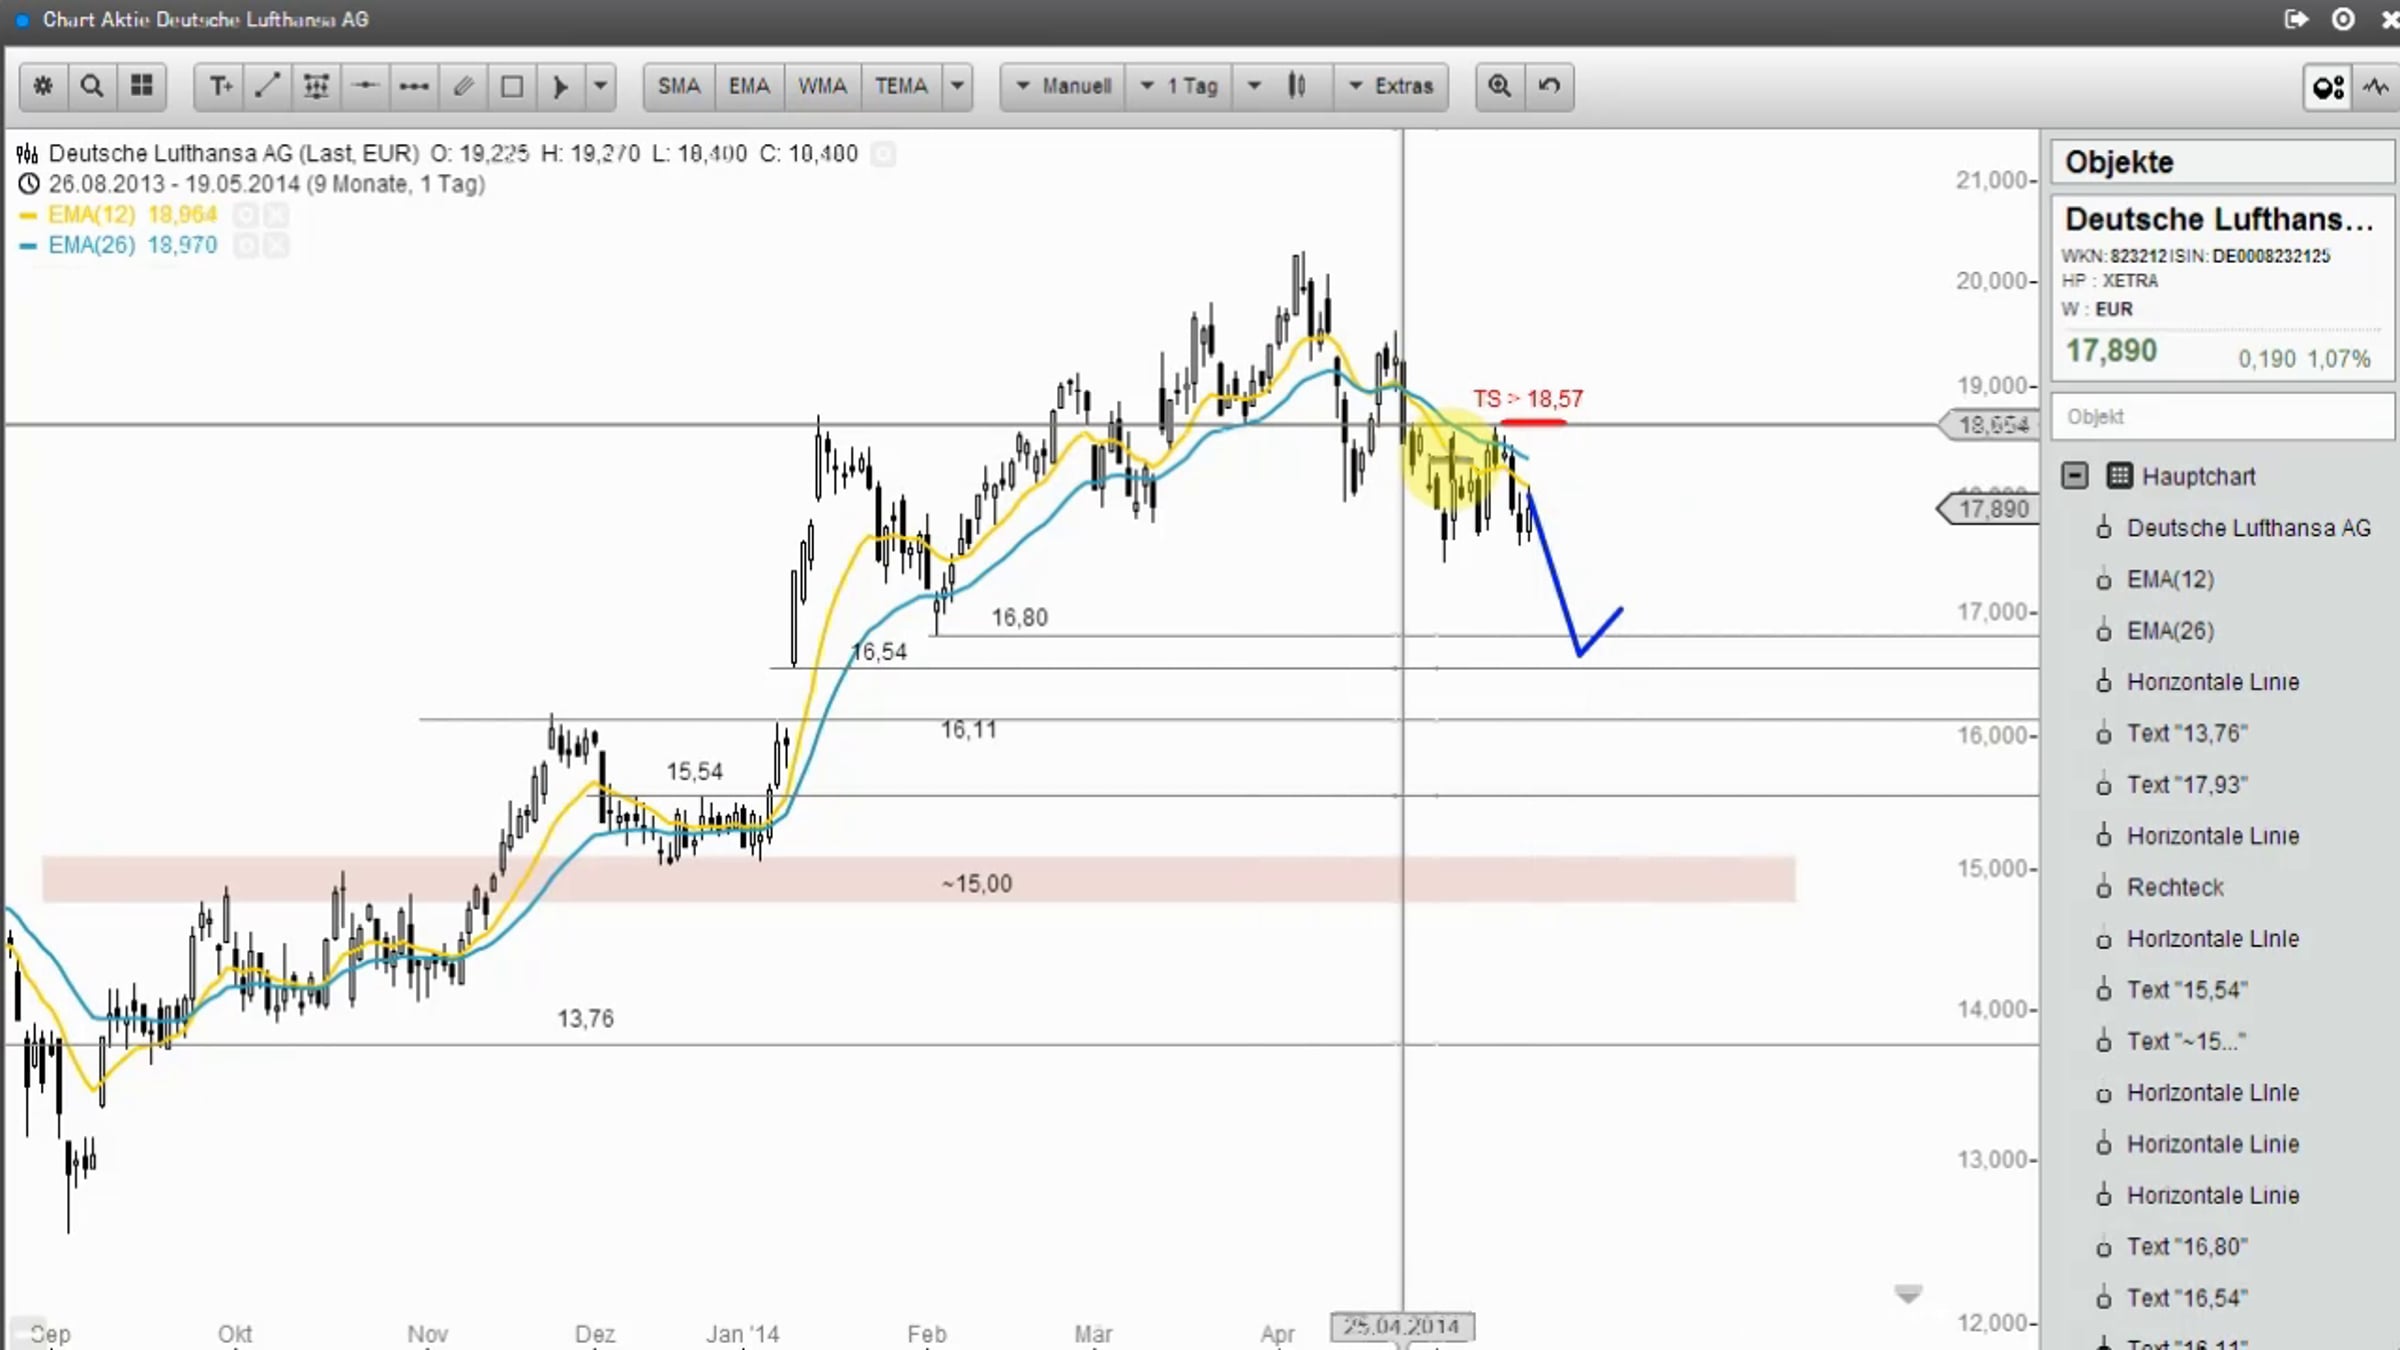Image resolution: width=2400 pixels, height=1350 pixels.
Task: Toggle the pin icon beside Text "17,93"
Action: [2104, 785]
